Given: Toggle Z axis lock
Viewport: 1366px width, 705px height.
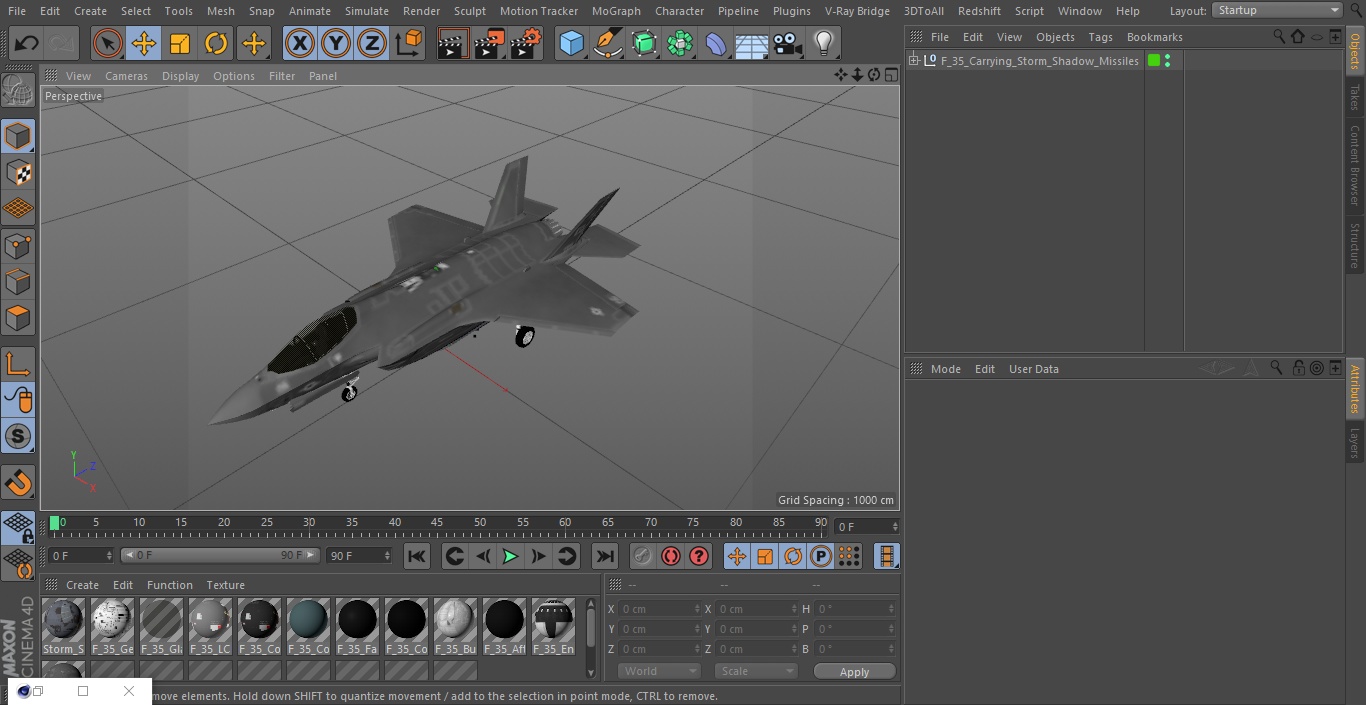Looking at the screenshot, I should pos(372,43).
